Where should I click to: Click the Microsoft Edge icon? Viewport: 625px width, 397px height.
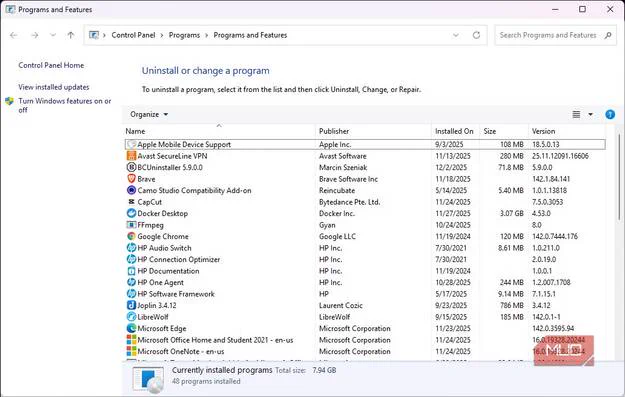click(132, 328)
